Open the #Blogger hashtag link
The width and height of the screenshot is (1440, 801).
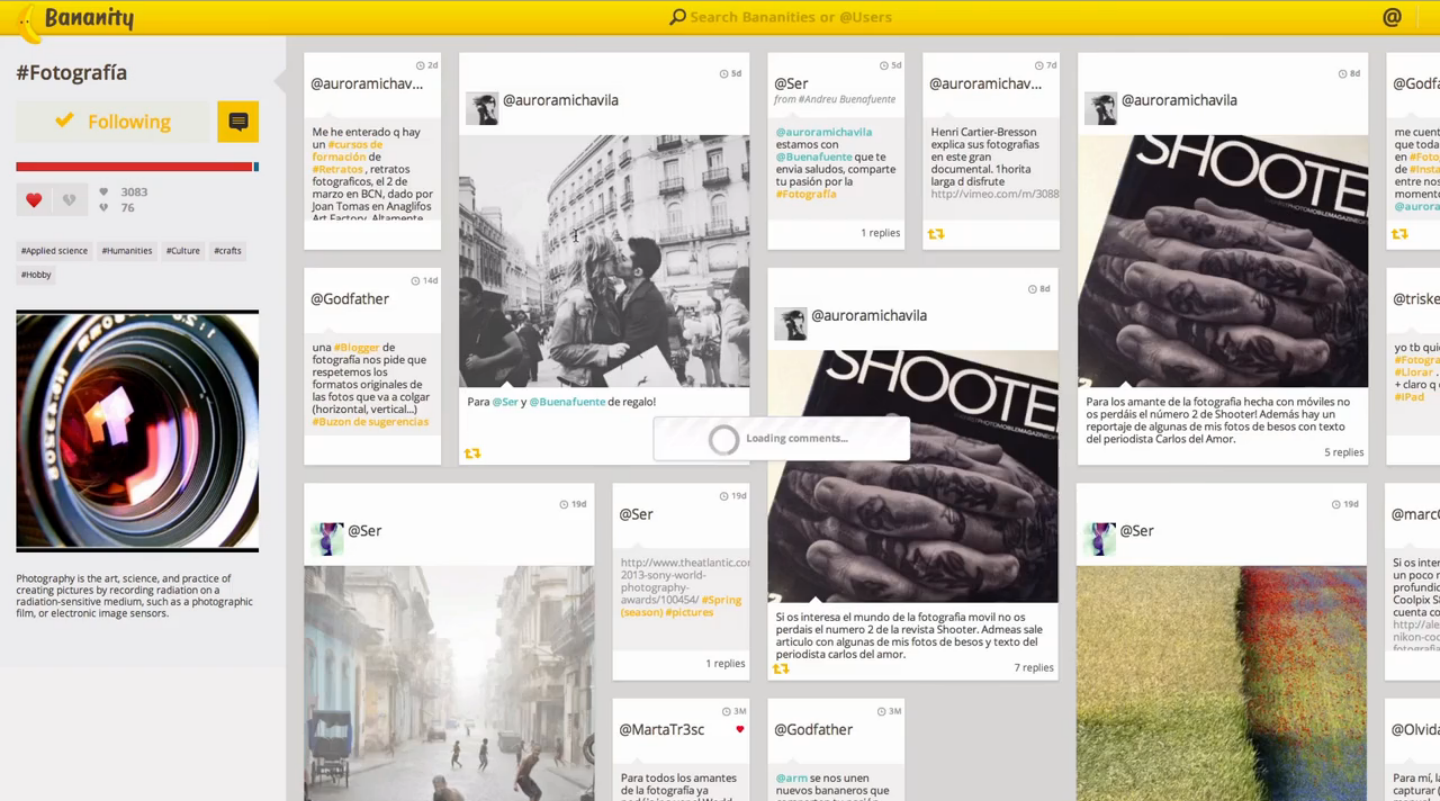pos(349,347)
